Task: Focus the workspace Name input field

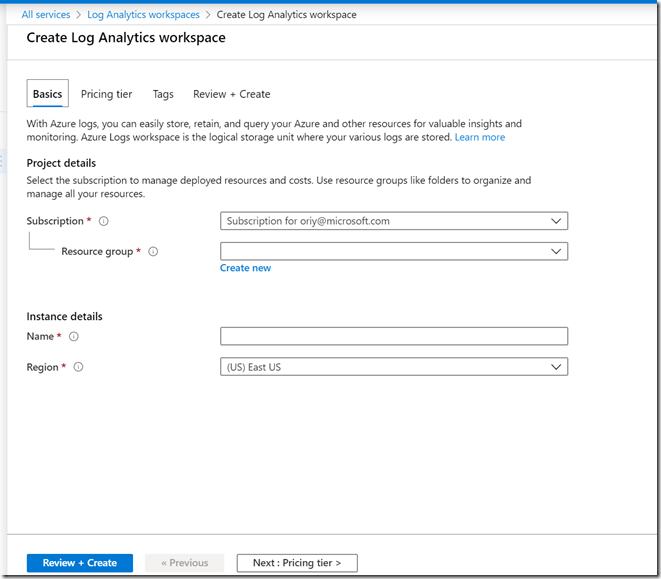Action: pos(394,336)
